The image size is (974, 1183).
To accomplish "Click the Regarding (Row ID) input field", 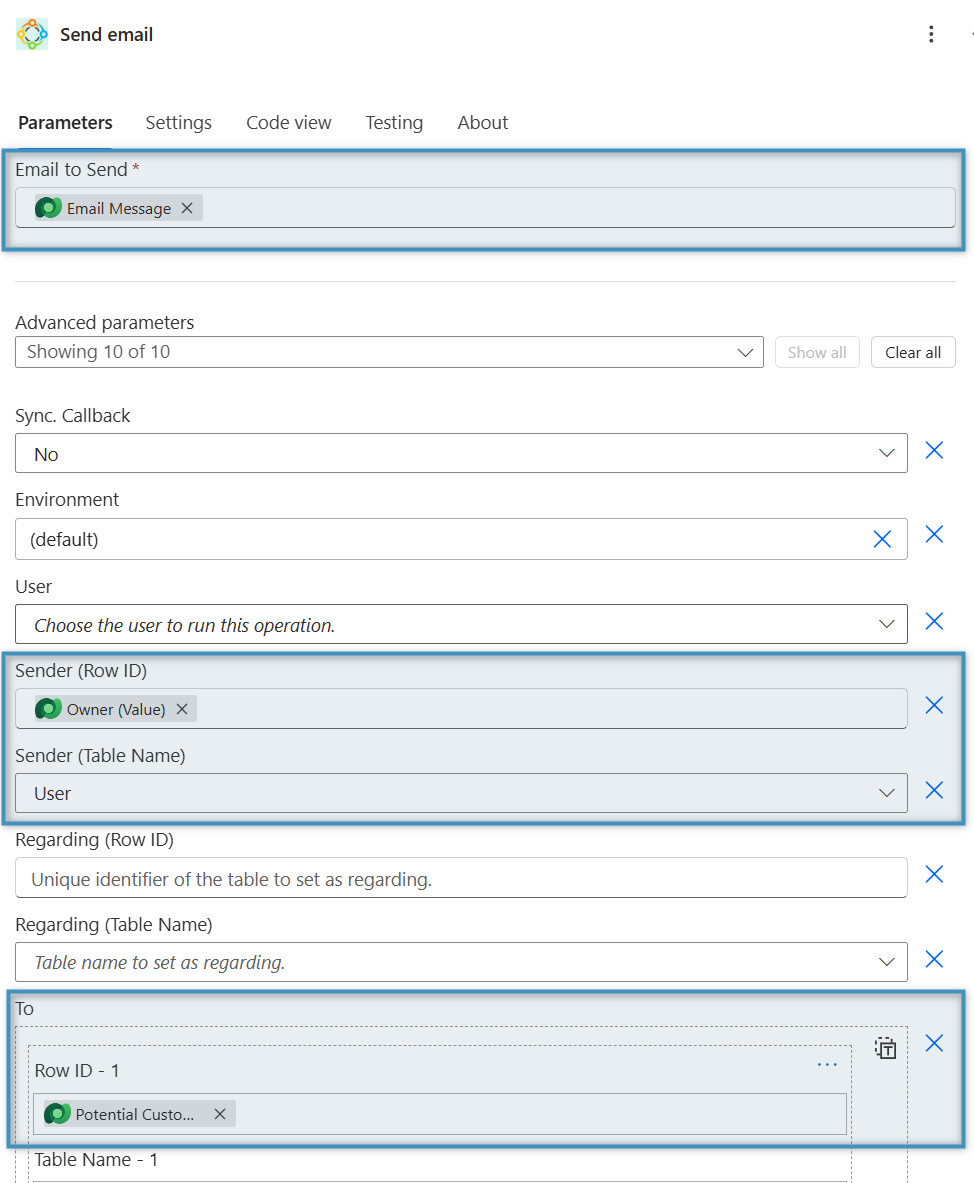I will click(460, 879).
